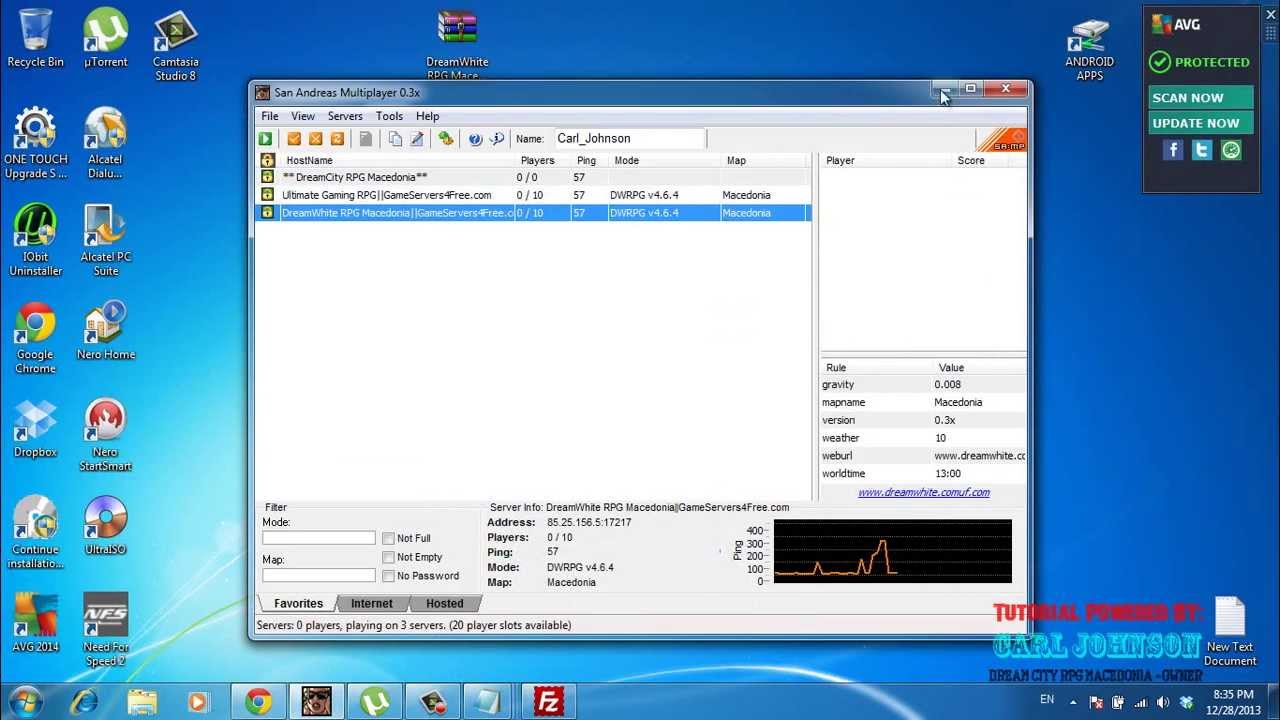The image size is (1280, 720).
Task: Click the volume icon in system tray
Action: pyautogui.click(x=1162, y=702)
